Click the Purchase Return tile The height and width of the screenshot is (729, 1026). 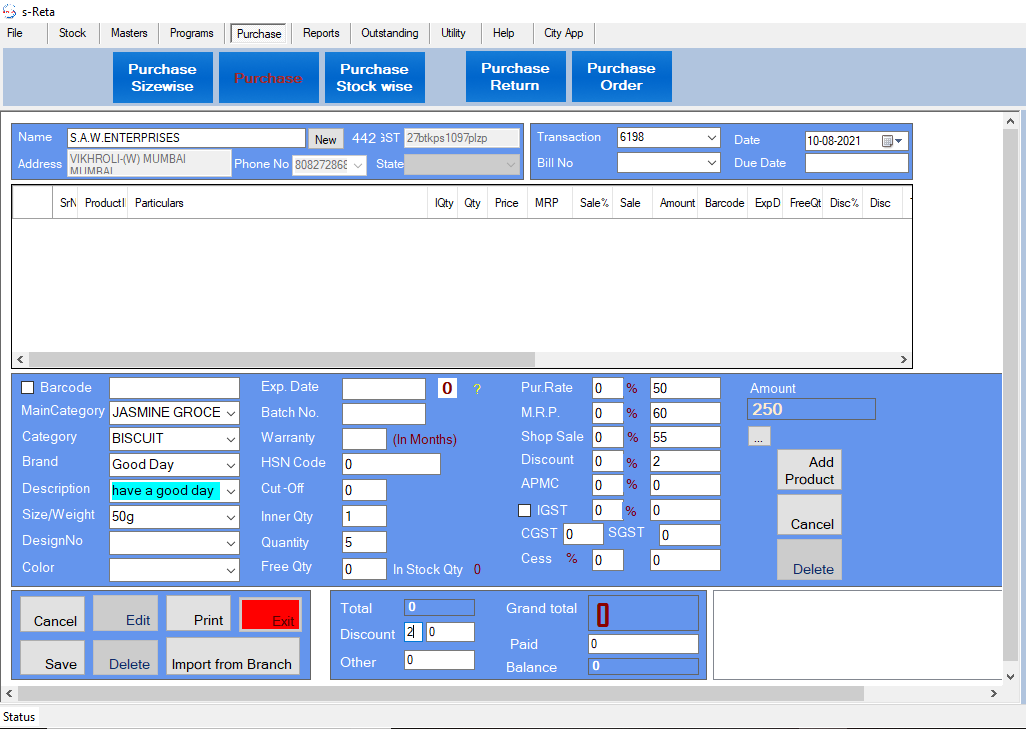click(515, 77)
